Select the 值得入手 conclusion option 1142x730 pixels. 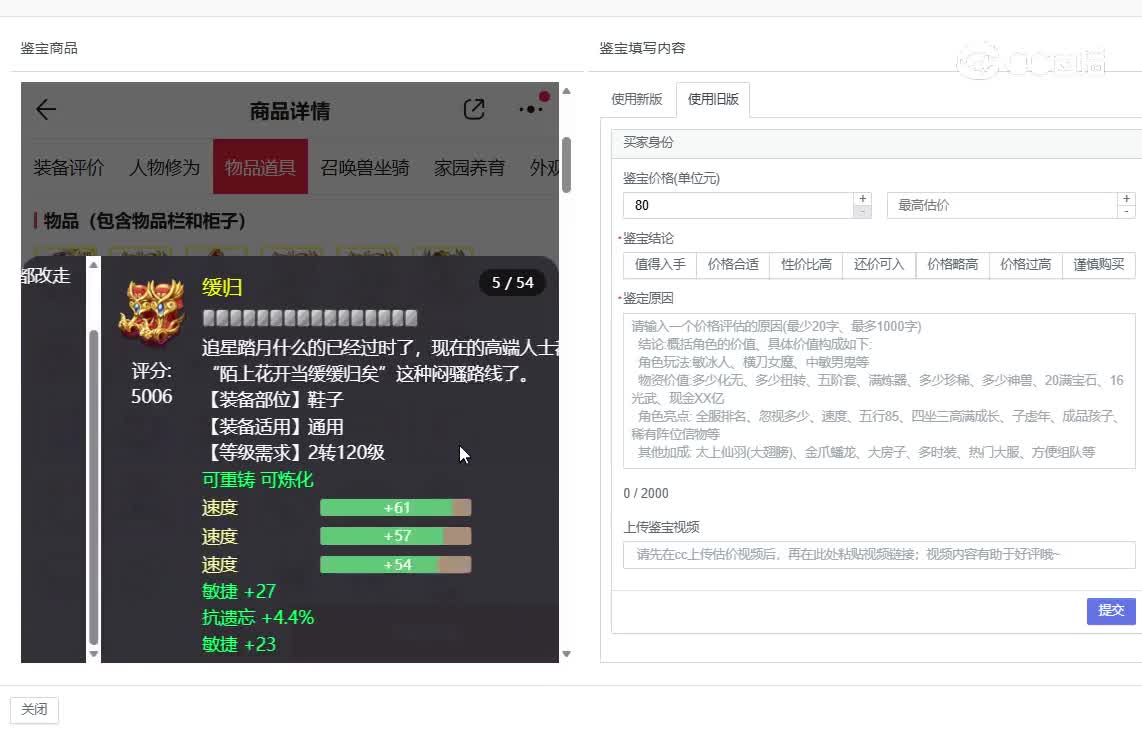[660, 265]
